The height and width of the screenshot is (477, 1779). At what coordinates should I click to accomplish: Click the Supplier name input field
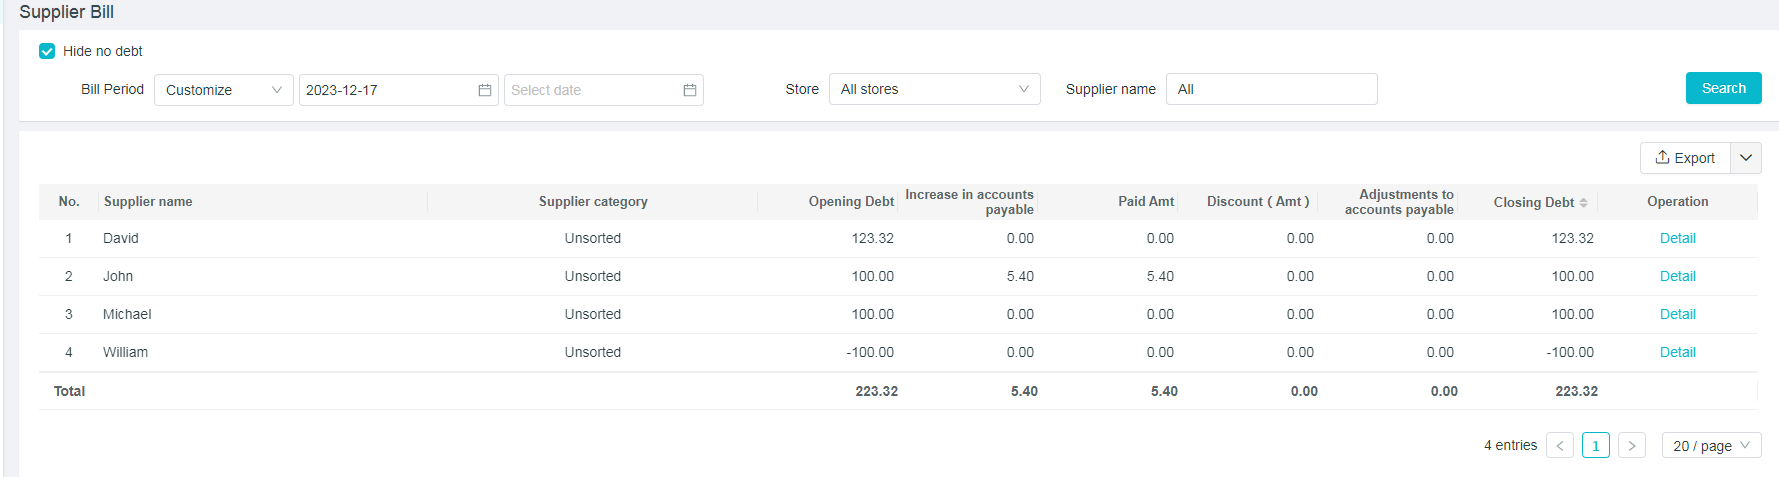click(x=1271, y=89)
